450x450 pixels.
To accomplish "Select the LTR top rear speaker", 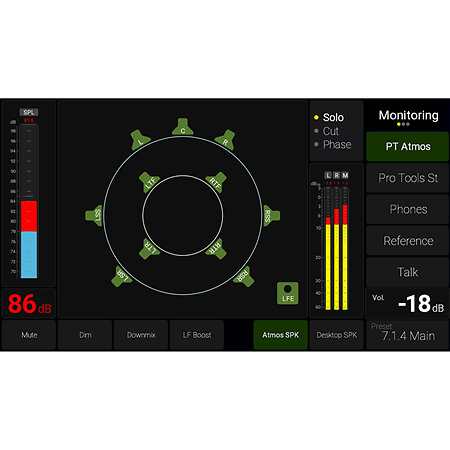I will [150, 248].
